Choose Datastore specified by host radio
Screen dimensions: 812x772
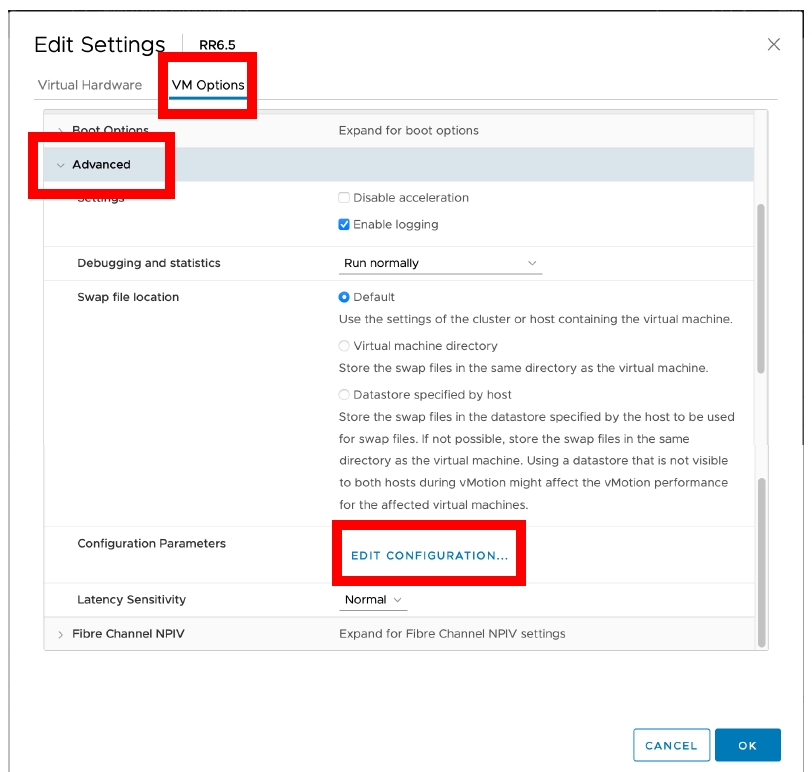pyautogui.click(x=344, y=395)
